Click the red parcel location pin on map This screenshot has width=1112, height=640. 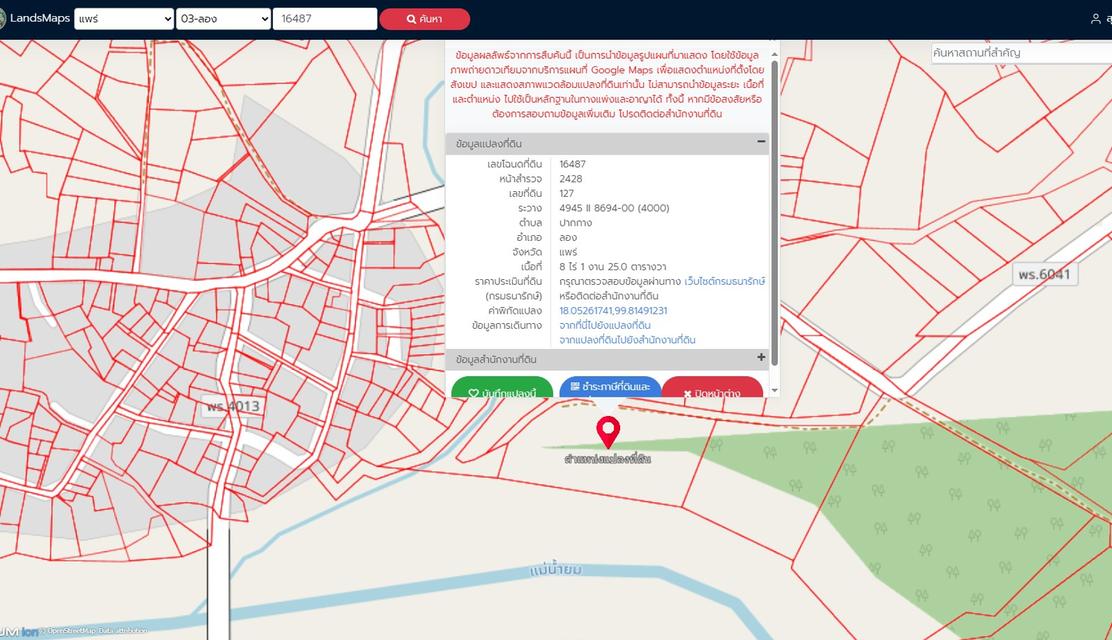608,432
